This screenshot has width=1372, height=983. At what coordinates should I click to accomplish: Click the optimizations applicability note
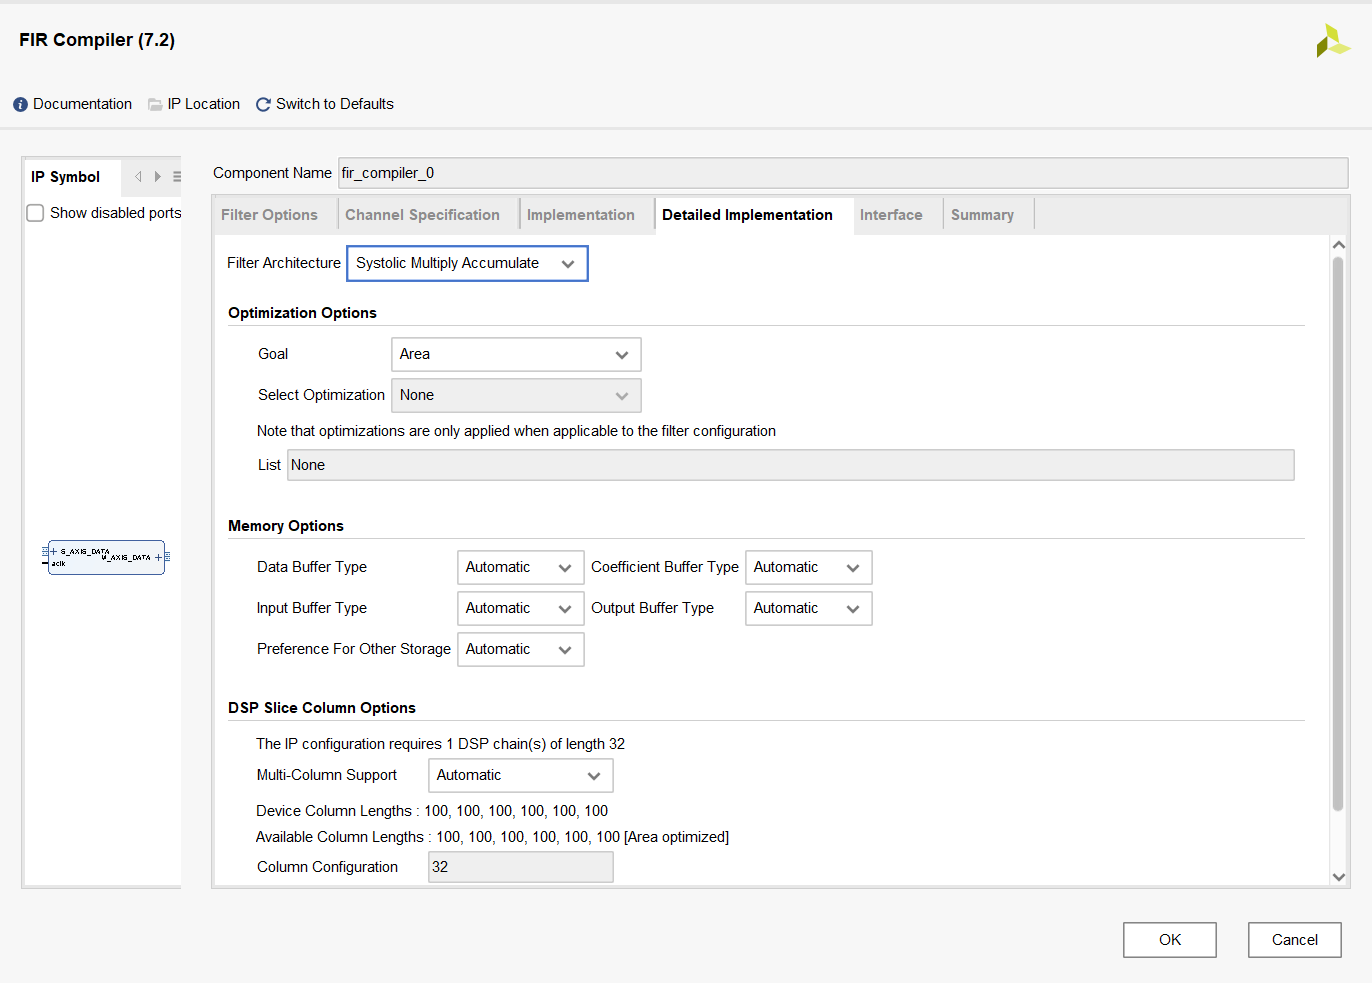click(x=516, y=431)
